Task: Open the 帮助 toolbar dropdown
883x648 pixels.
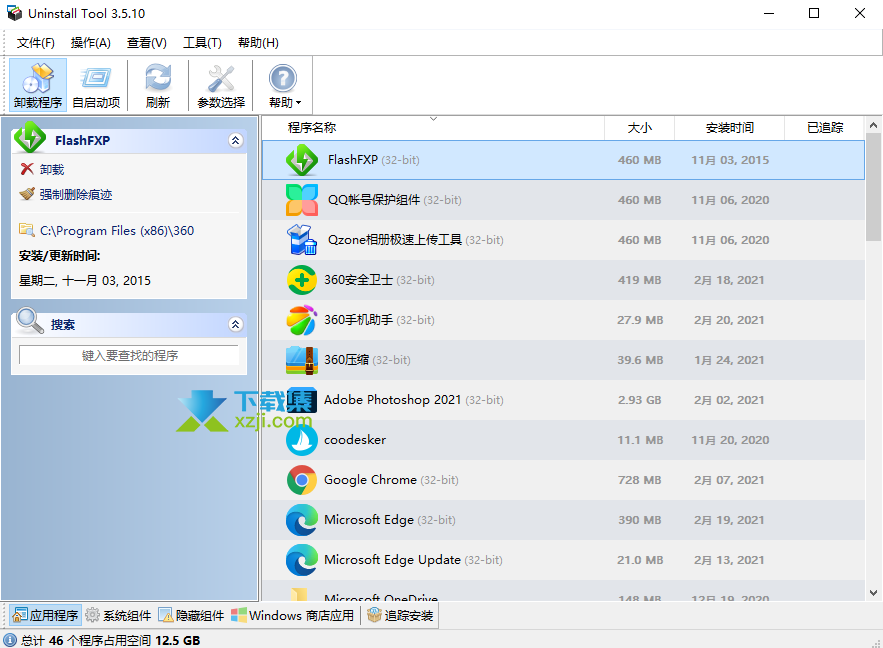Action: point(284,85)
